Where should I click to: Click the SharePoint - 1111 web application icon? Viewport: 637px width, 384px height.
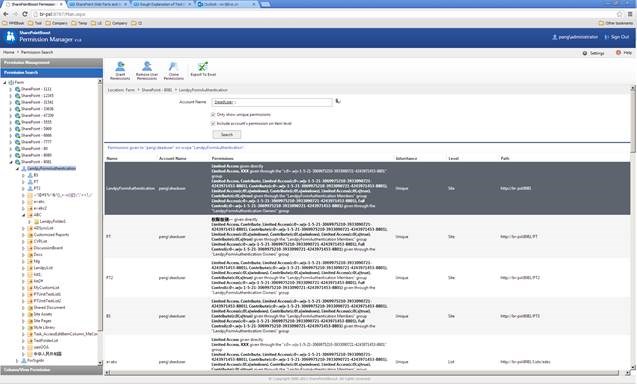(17, 89)
